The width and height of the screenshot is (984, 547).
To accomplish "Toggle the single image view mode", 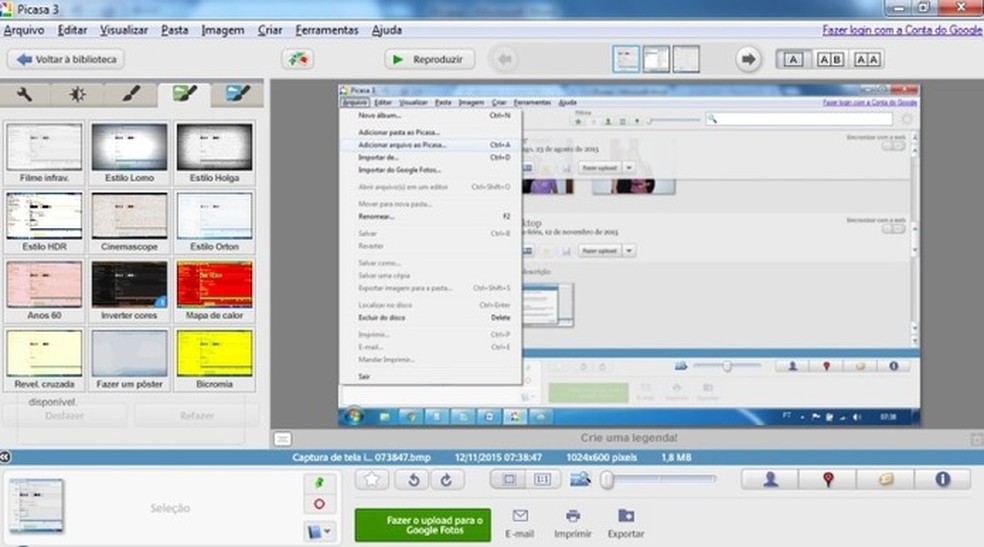I will click(x=627, y=60).
